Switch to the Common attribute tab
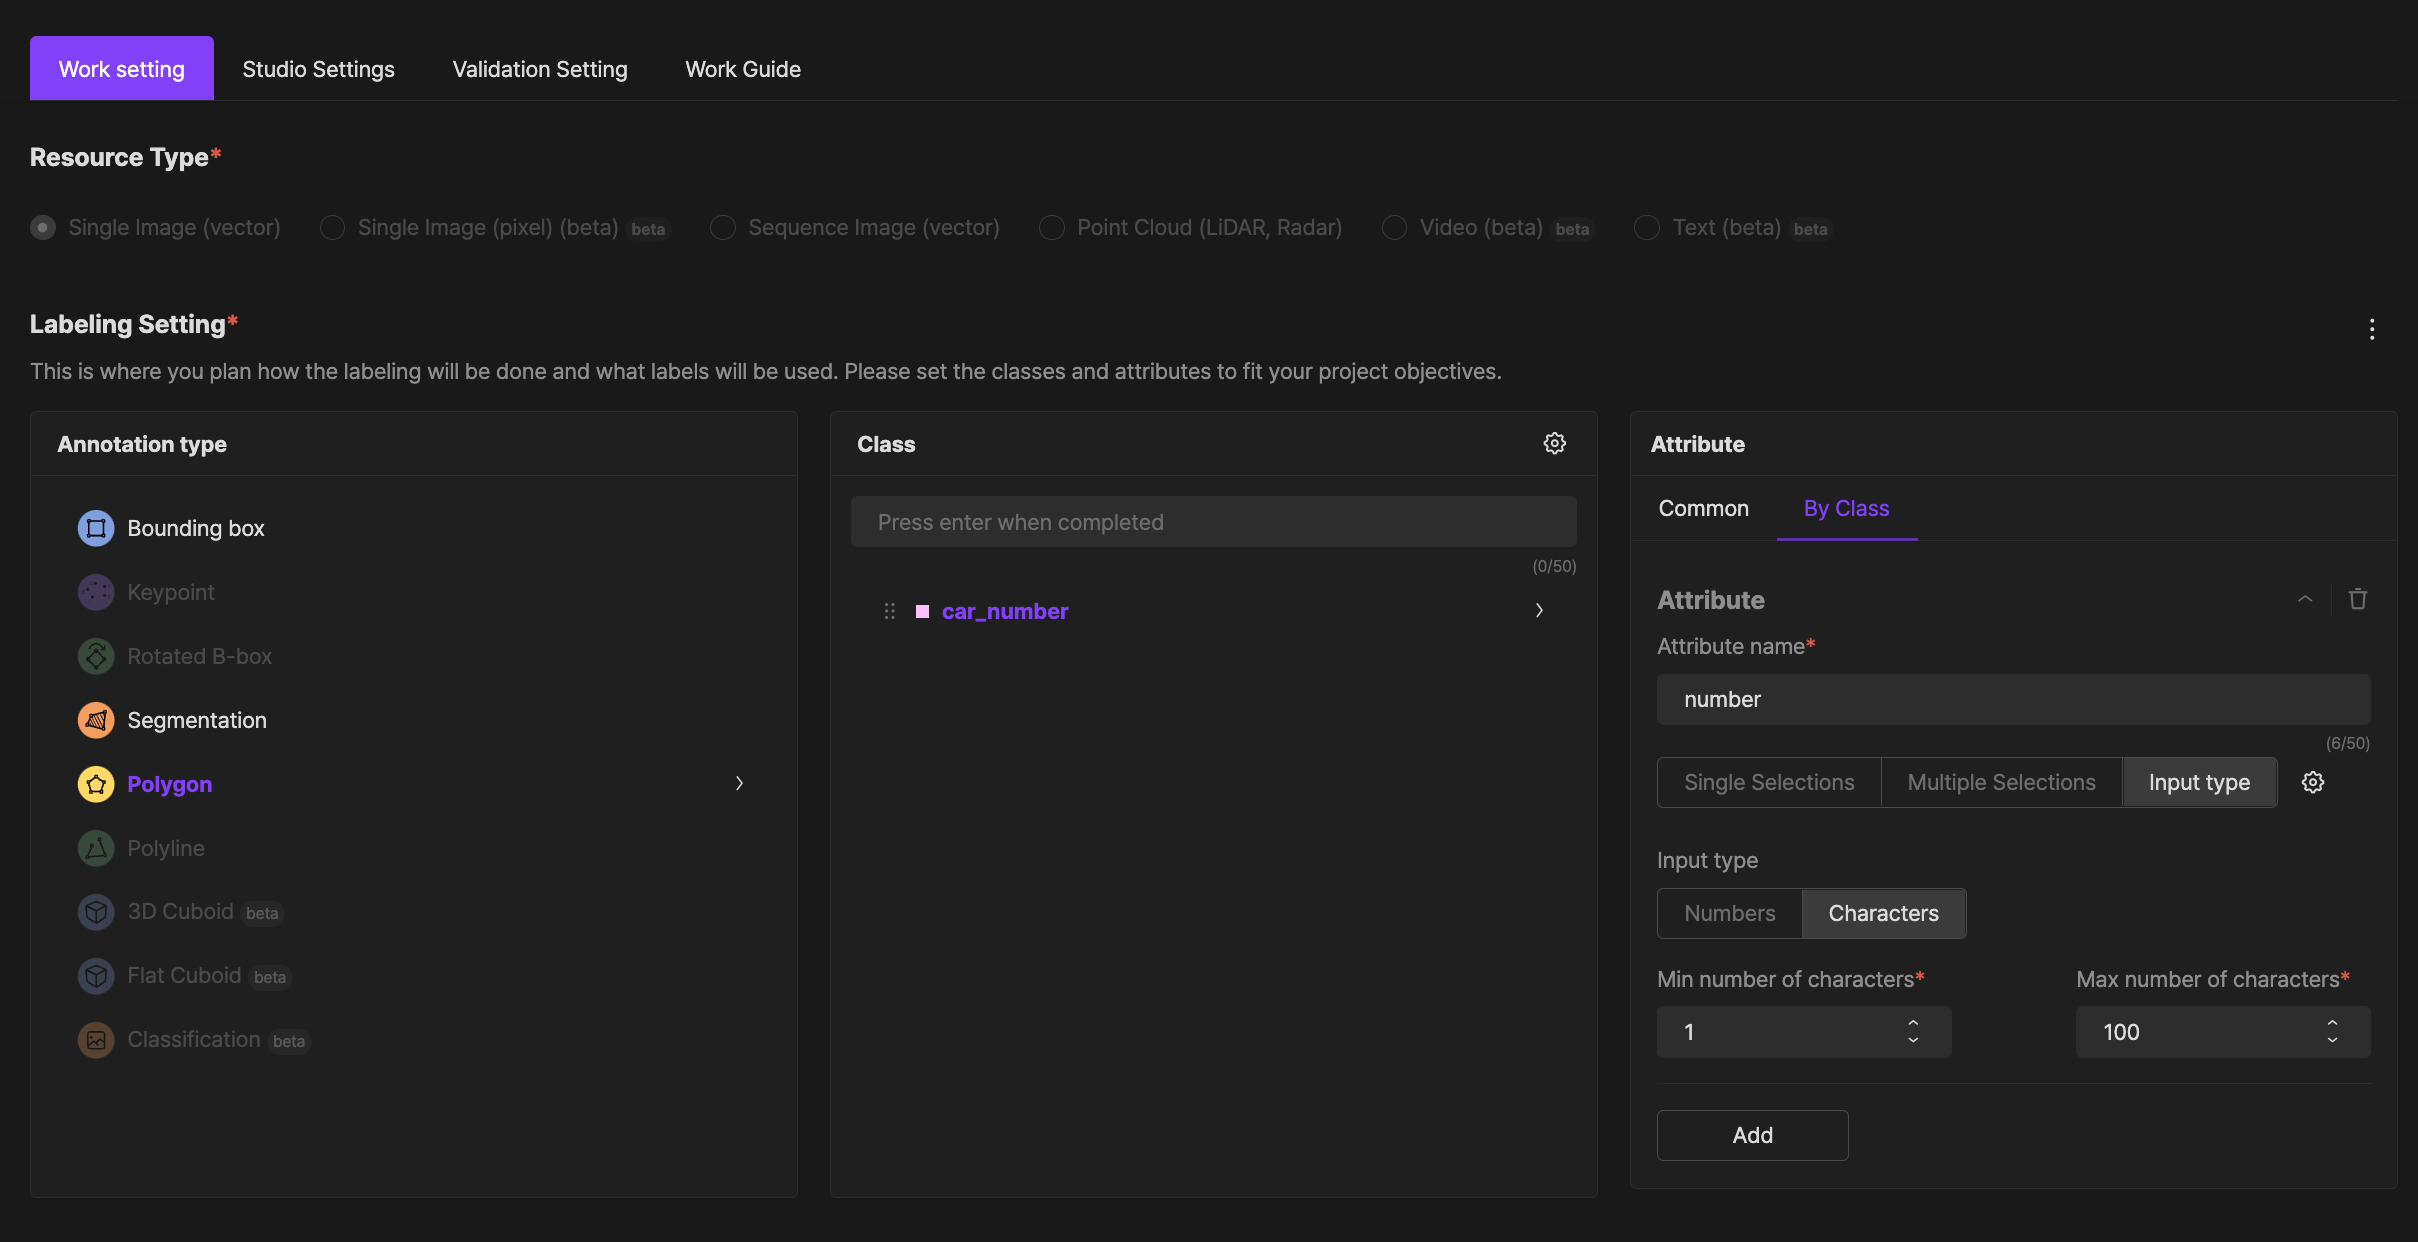This screenshot has width=2418, height=1242. click(1703, 508)
